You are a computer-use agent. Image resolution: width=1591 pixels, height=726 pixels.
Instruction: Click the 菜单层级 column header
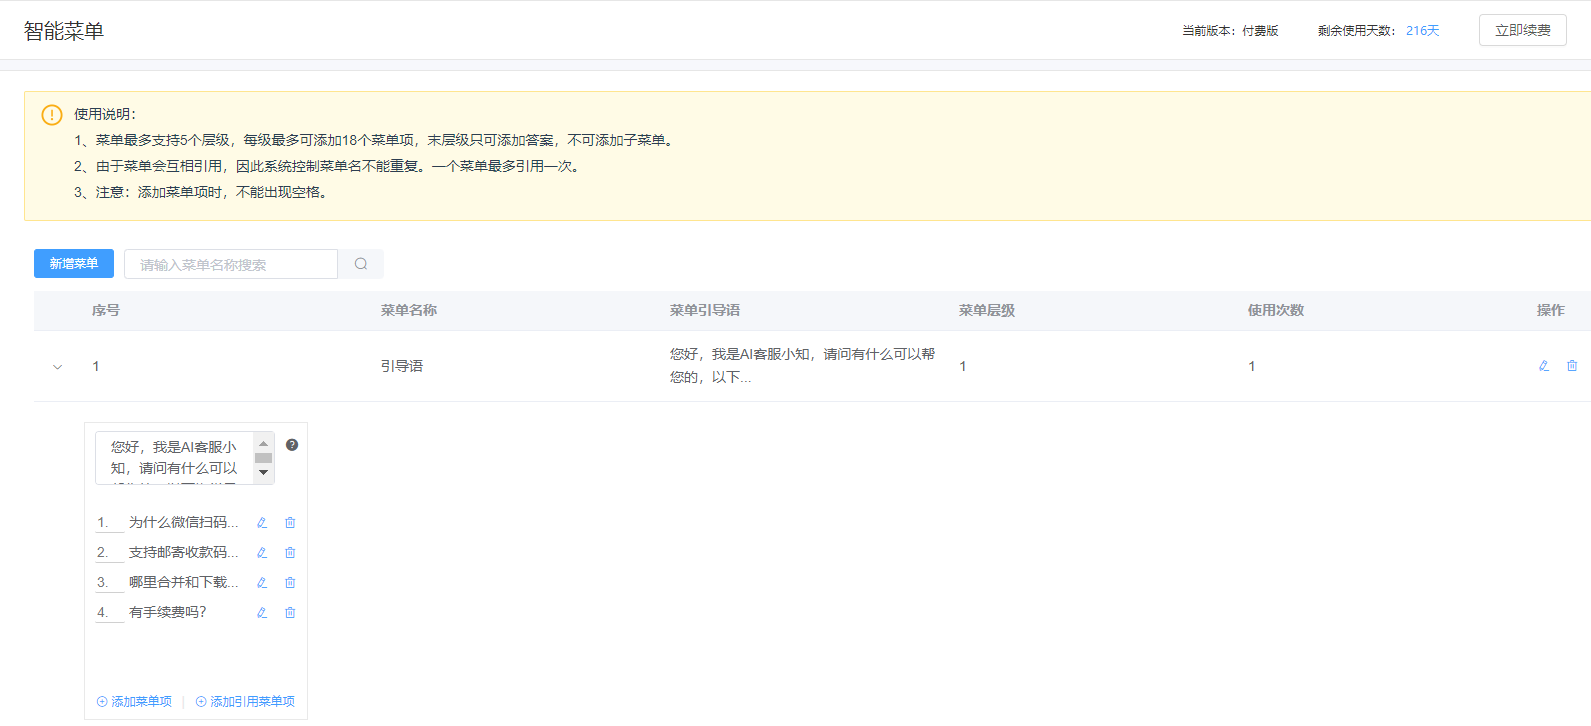coord(987,311)
